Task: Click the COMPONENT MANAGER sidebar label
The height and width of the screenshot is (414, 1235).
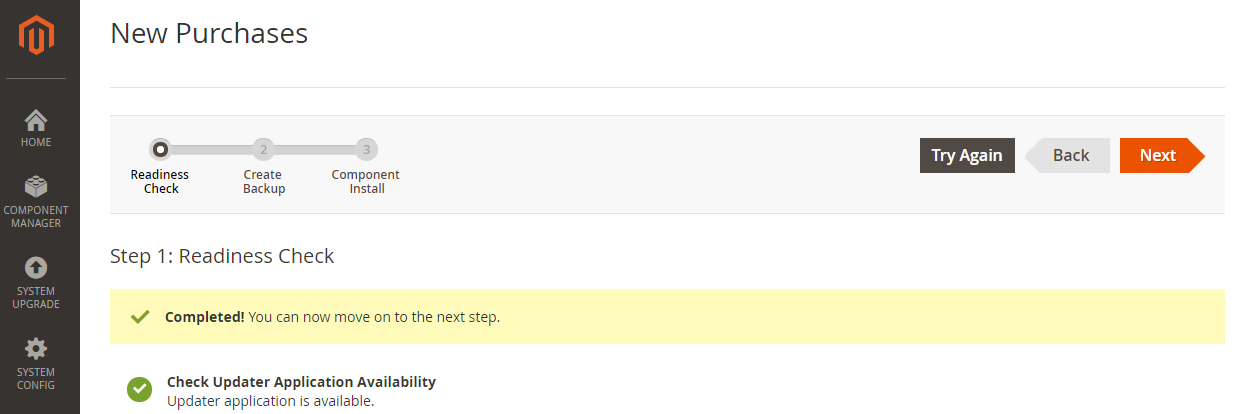Action: [x=36, y=217]
